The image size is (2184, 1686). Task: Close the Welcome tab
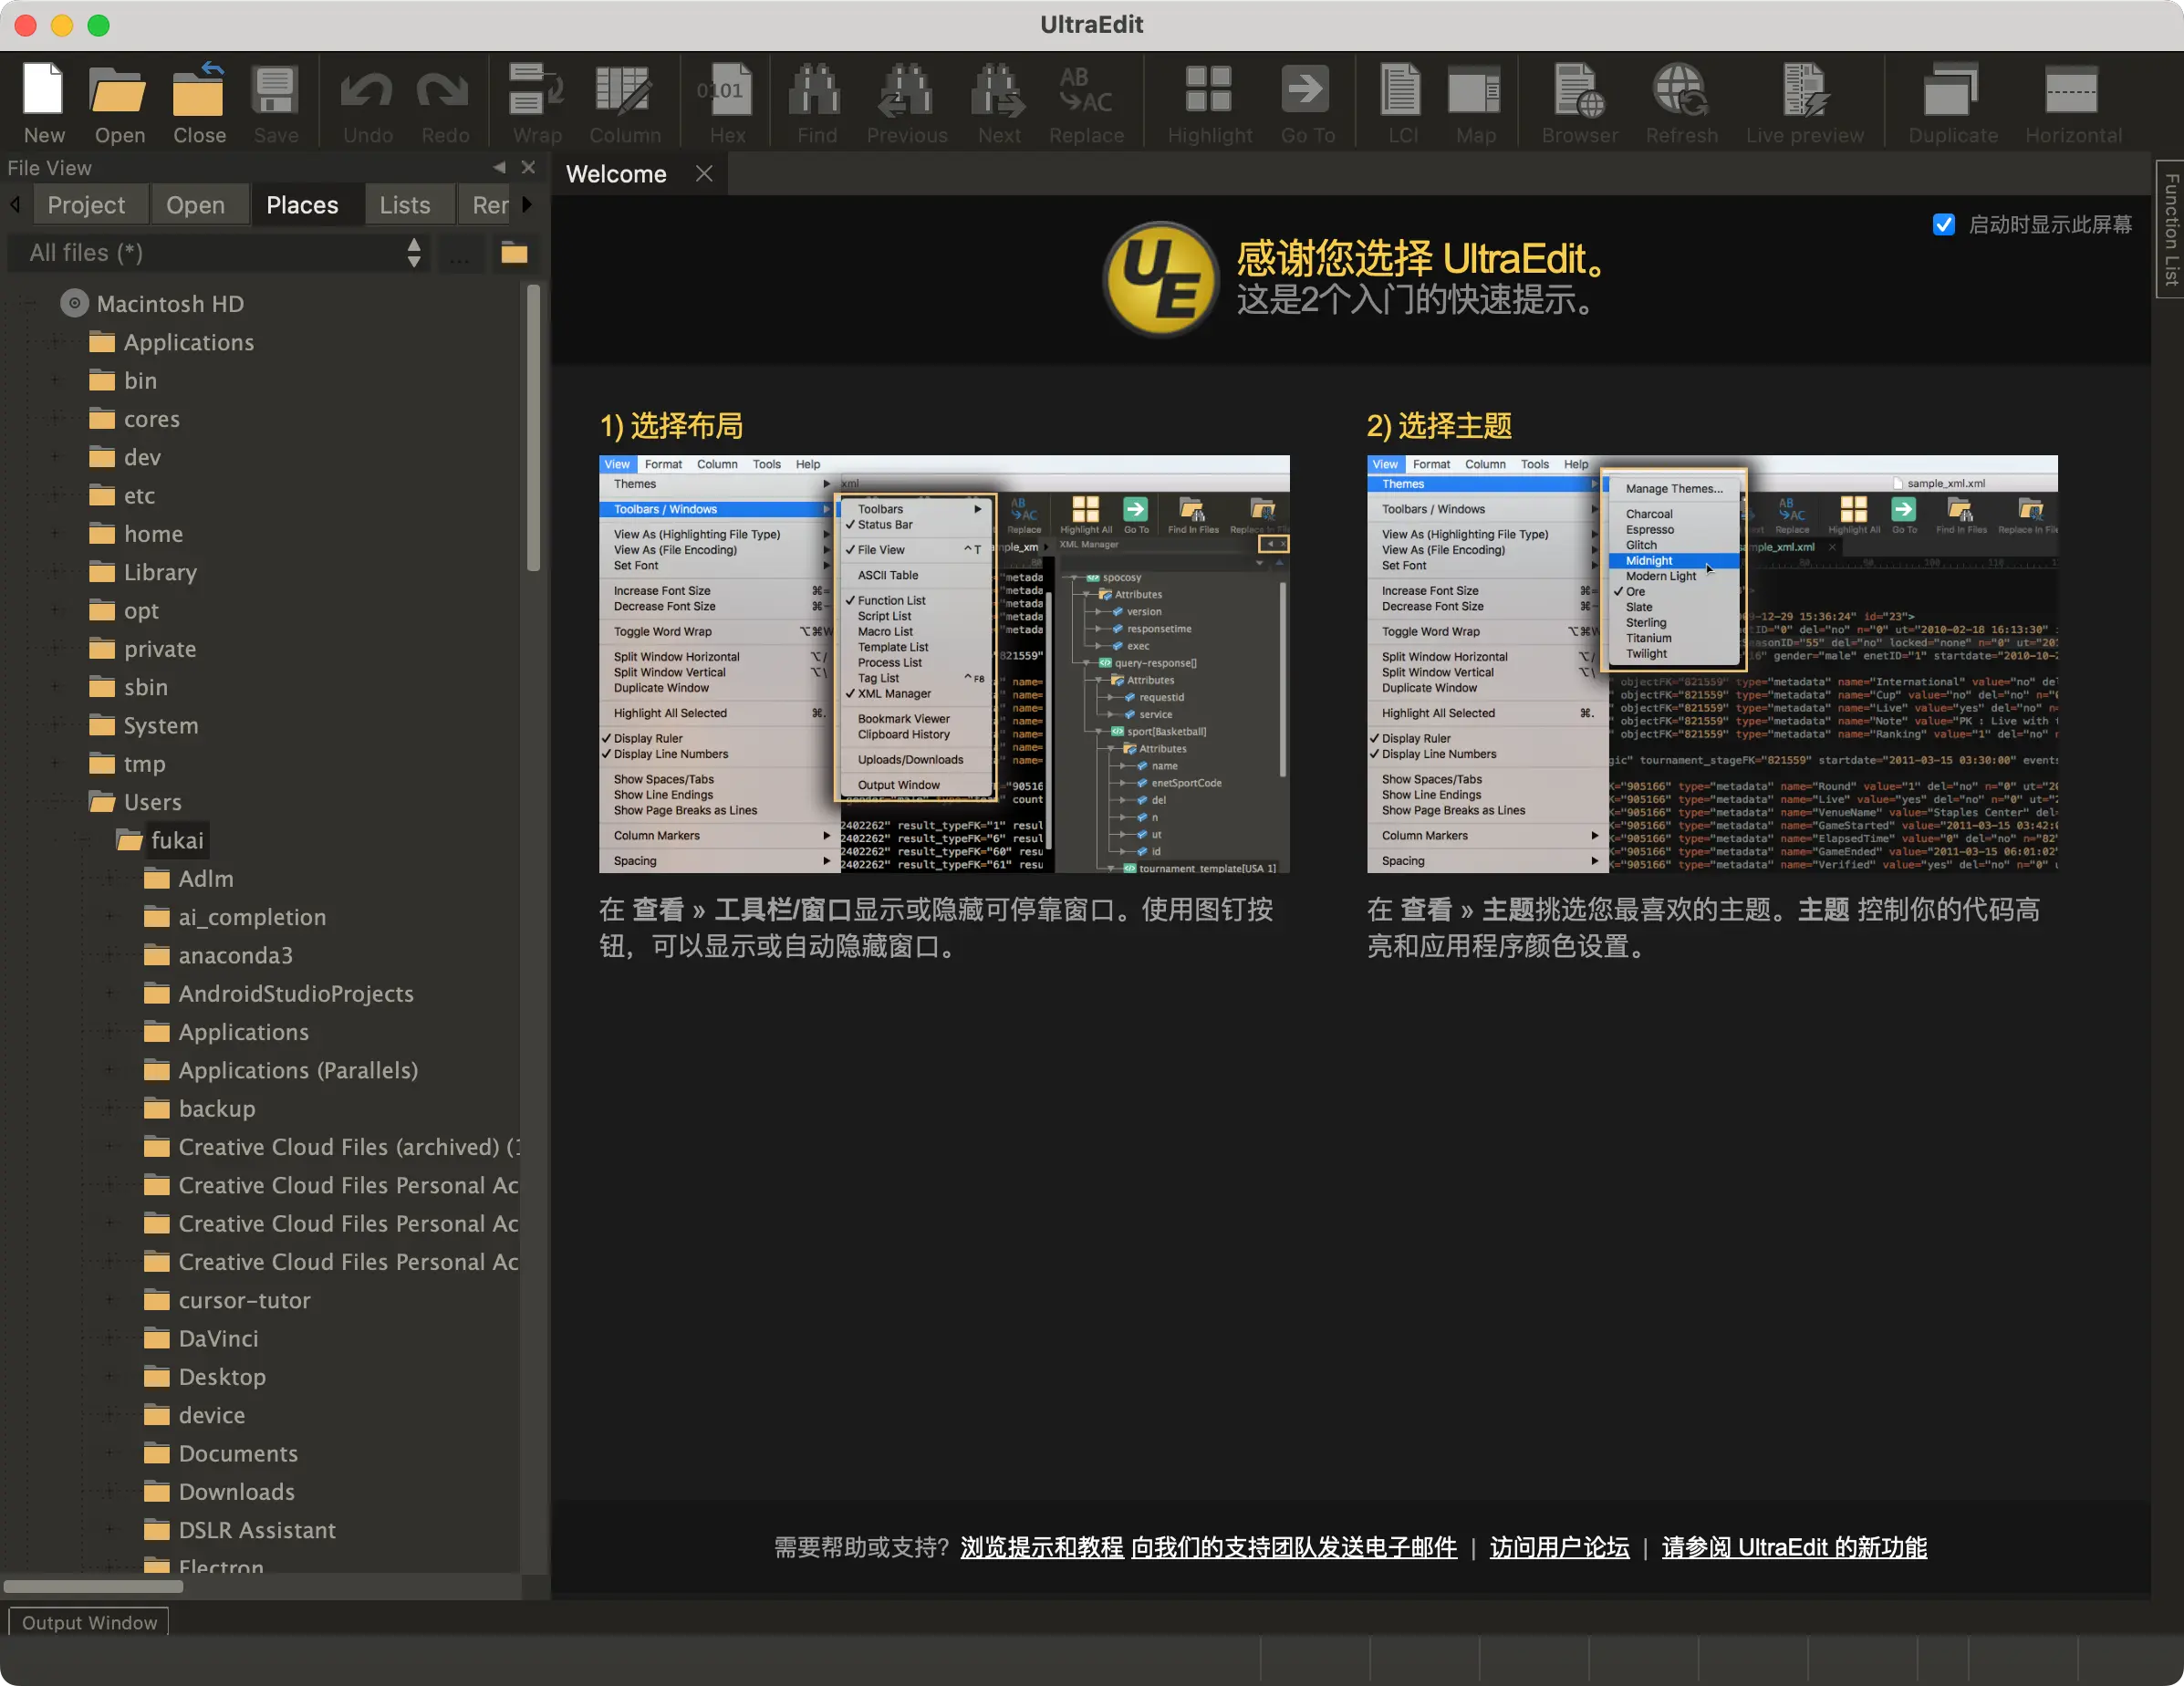[704, 174]
